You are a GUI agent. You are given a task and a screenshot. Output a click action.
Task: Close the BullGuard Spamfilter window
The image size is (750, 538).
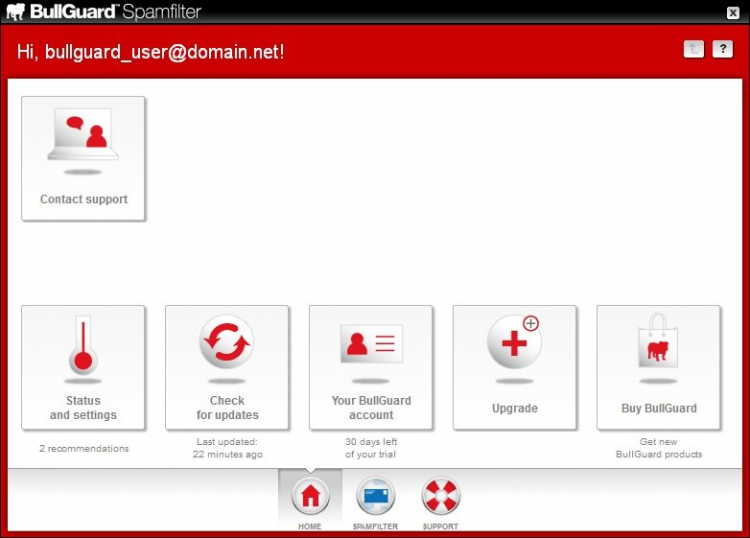(733, 13)
